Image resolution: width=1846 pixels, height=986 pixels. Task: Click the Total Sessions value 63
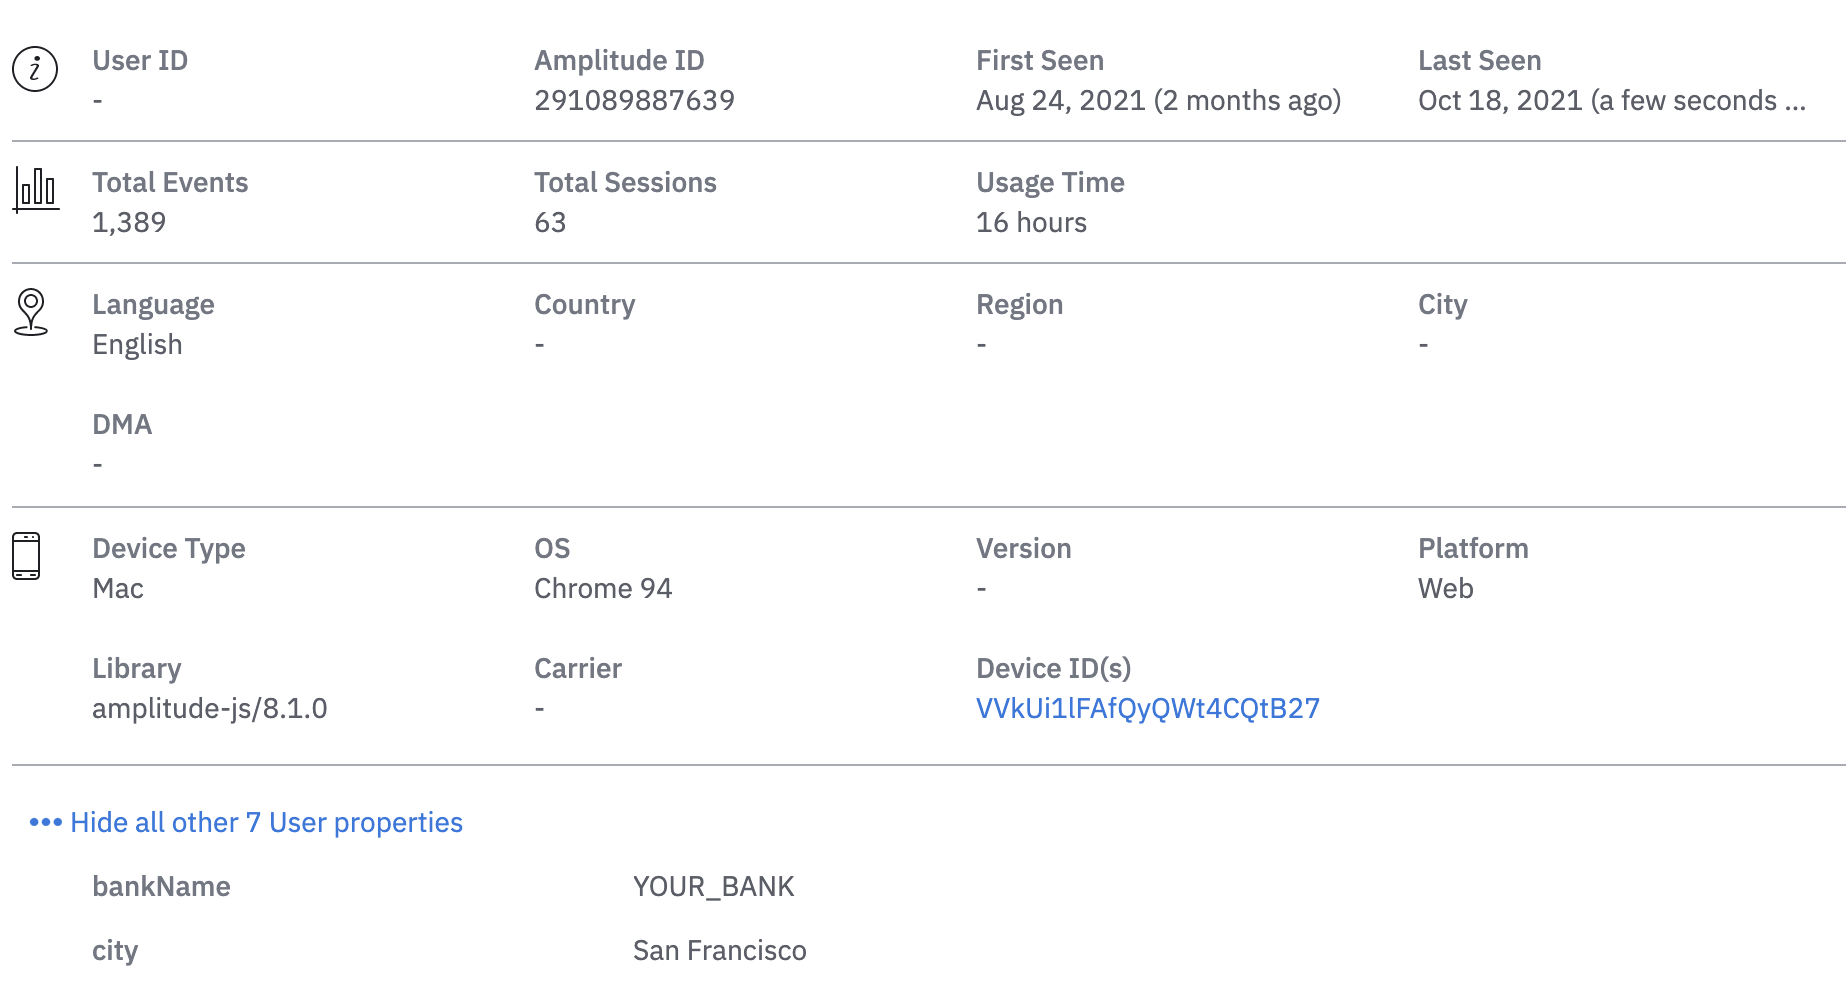[x=550, y=222]
